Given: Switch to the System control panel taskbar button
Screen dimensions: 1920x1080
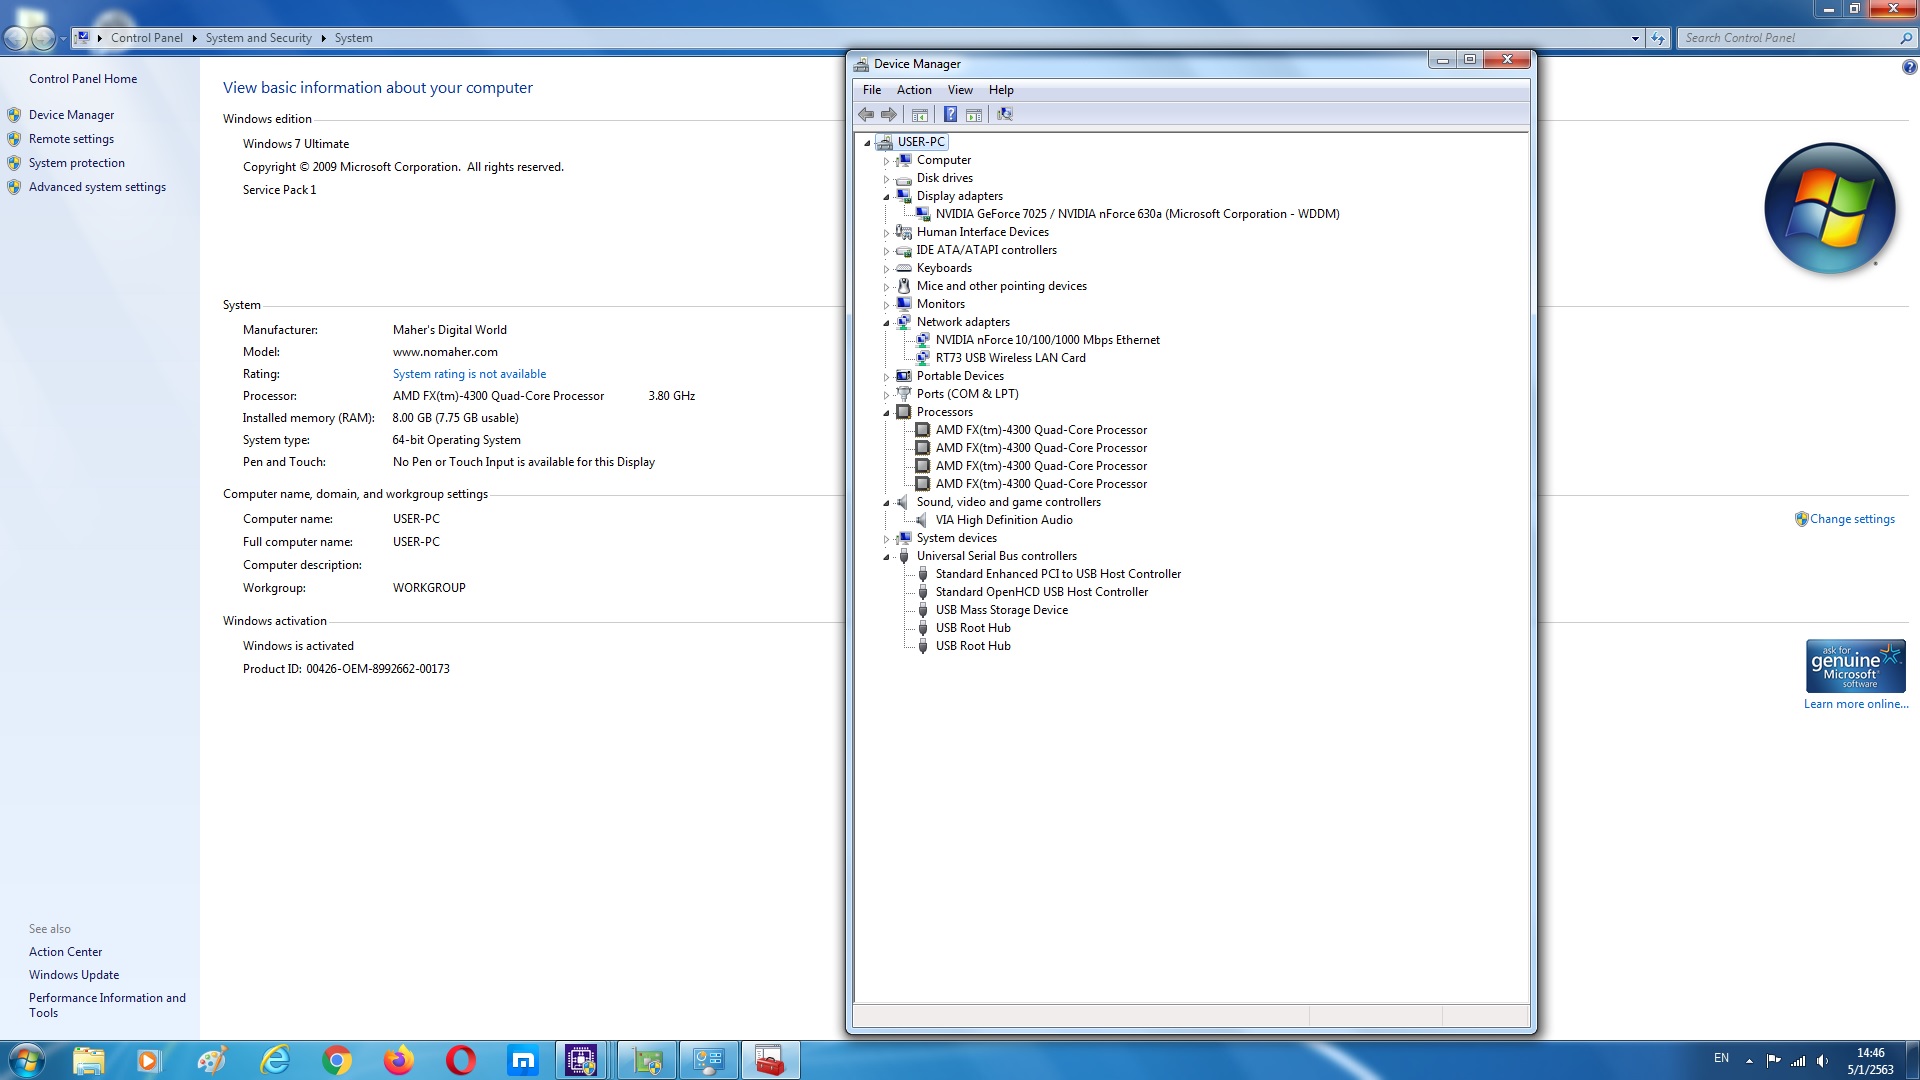Looking at the screenshot, I should click(709, 1060).
